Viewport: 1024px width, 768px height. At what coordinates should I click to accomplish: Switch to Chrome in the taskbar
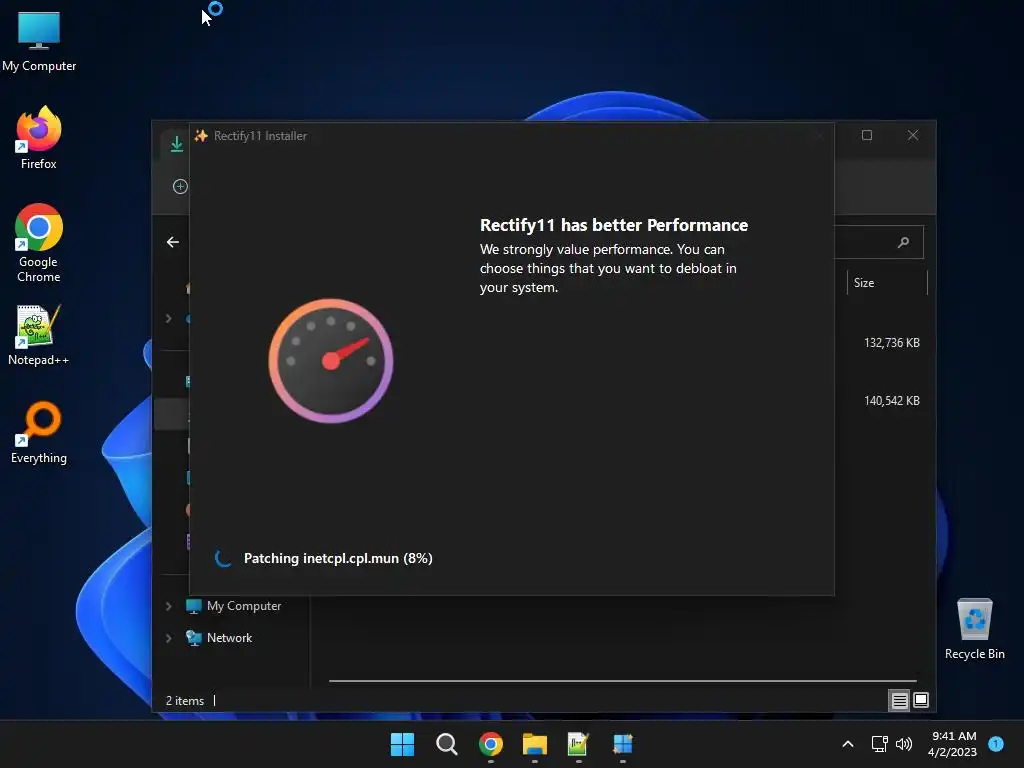tap(490, 744)
